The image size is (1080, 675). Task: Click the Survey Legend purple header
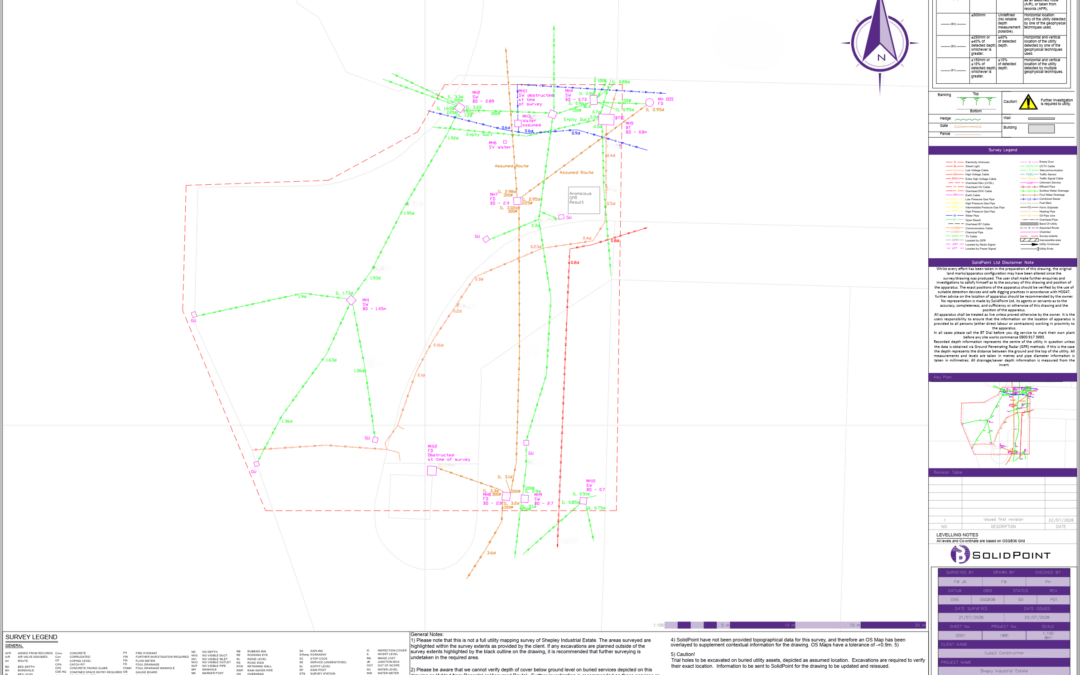click(1003, 150)
